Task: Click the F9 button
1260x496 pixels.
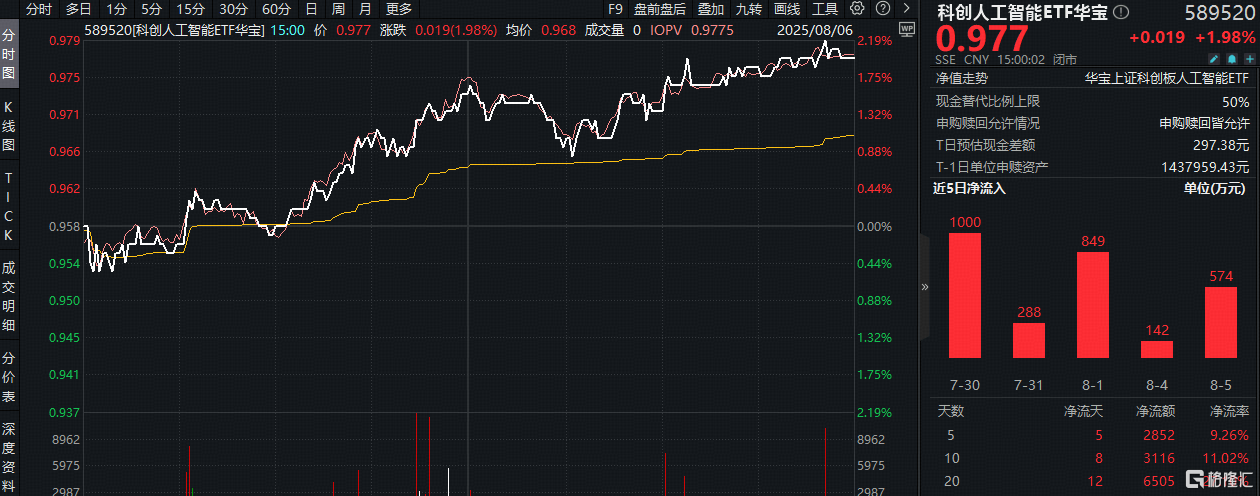Action: (x=615, y=9)
